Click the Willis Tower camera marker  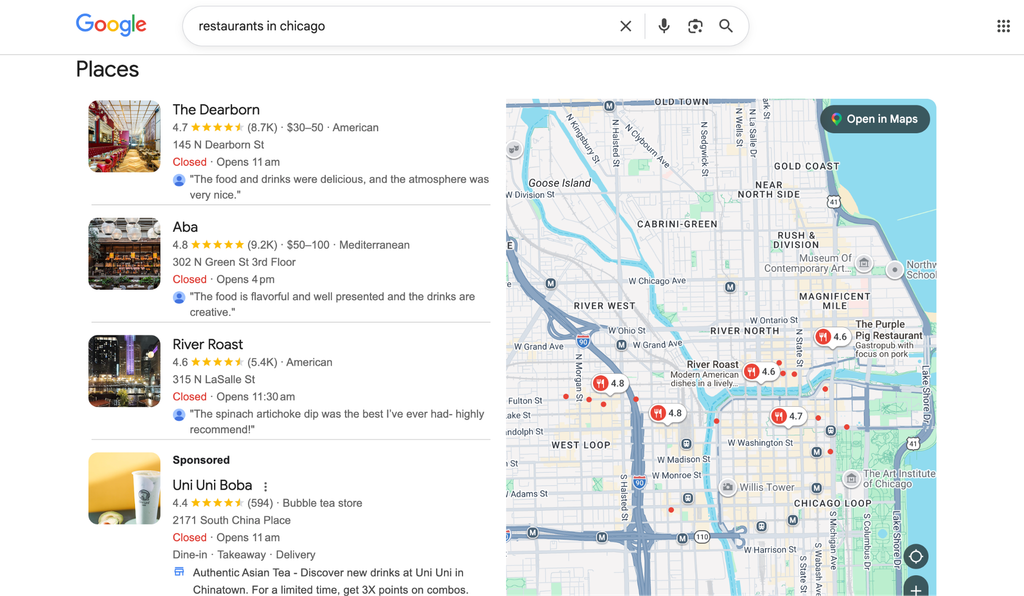pos(727,487)
